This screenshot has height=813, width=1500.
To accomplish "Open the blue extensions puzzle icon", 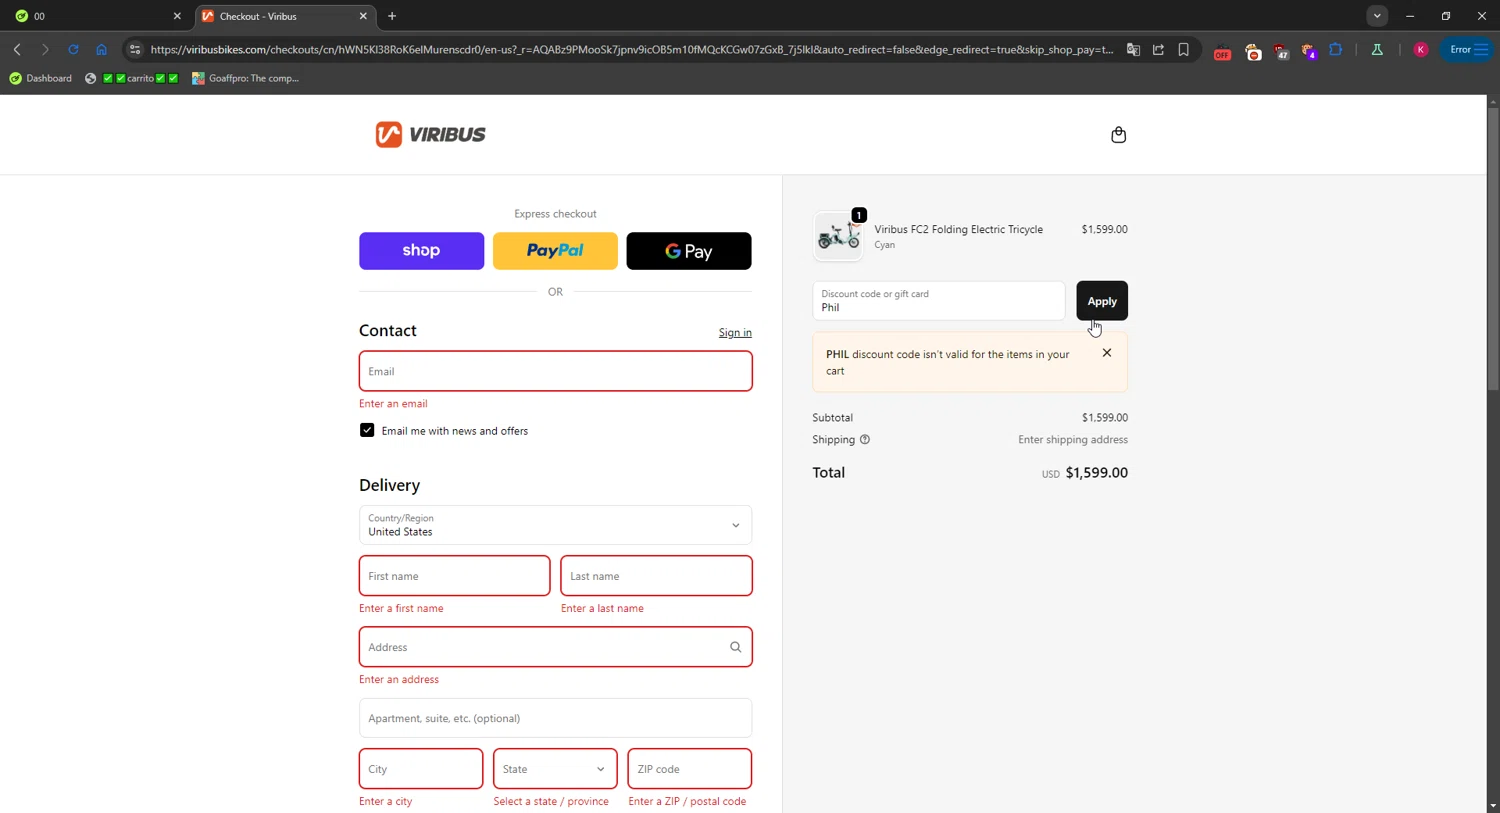I will (x=1336, y=49).
